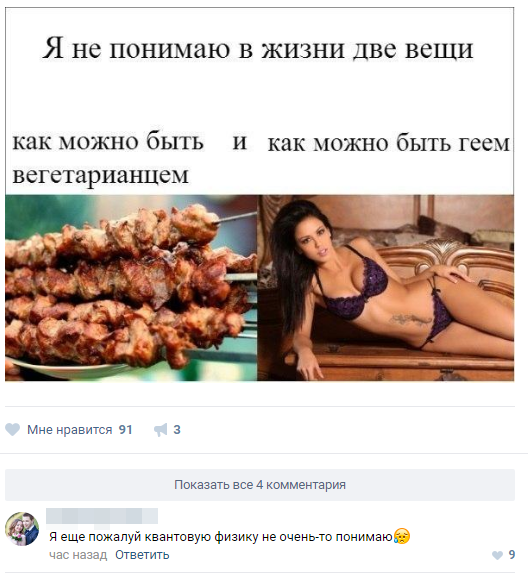Click the "Мне нравится" label
Image resolution: width=528 pixels, height=576 pixels.
click(69, 429)
